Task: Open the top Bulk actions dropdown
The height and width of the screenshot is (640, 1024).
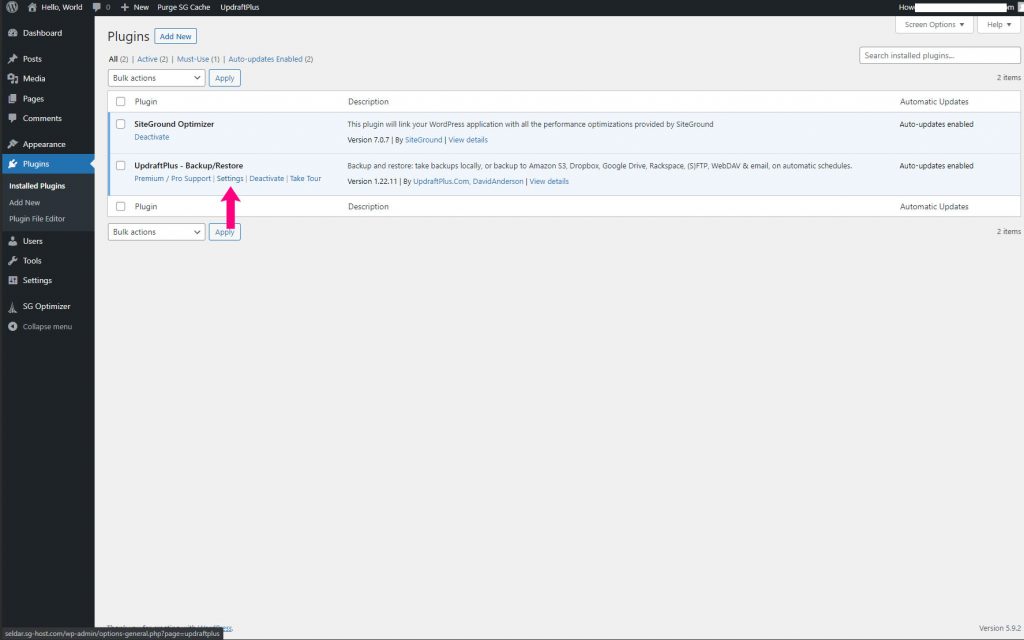Action: coord(157,78)
